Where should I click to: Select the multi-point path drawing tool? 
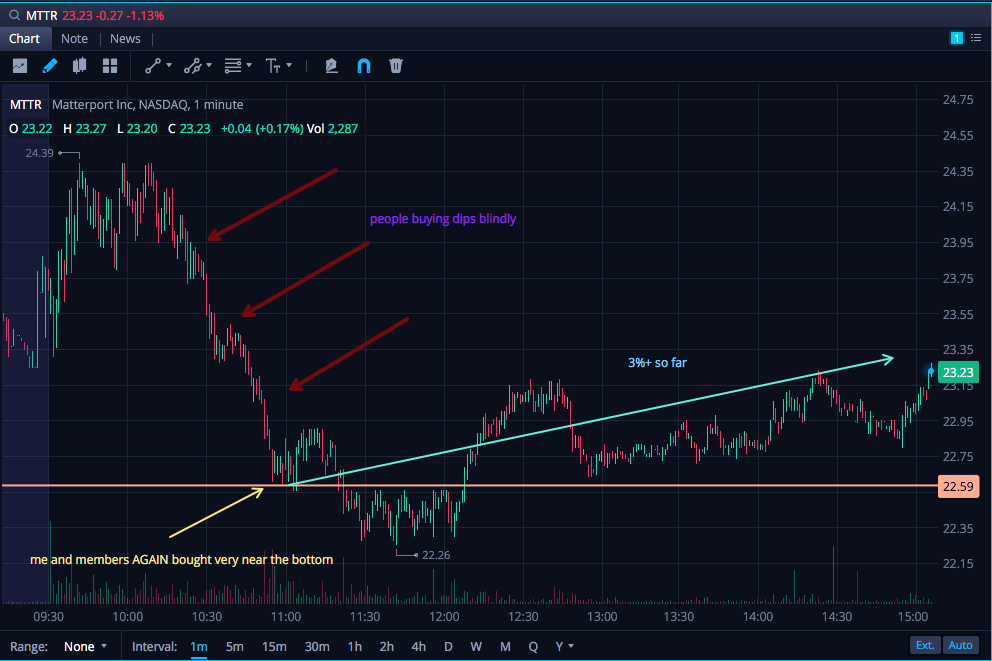(192, 66)
